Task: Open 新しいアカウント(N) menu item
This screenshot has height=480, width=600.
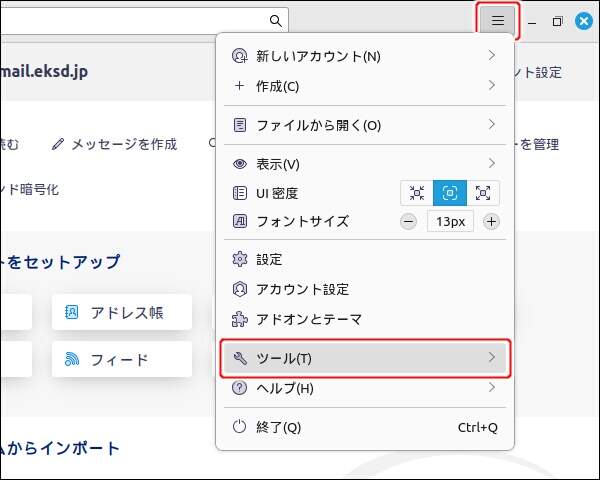Action: (x=365, y=56)
